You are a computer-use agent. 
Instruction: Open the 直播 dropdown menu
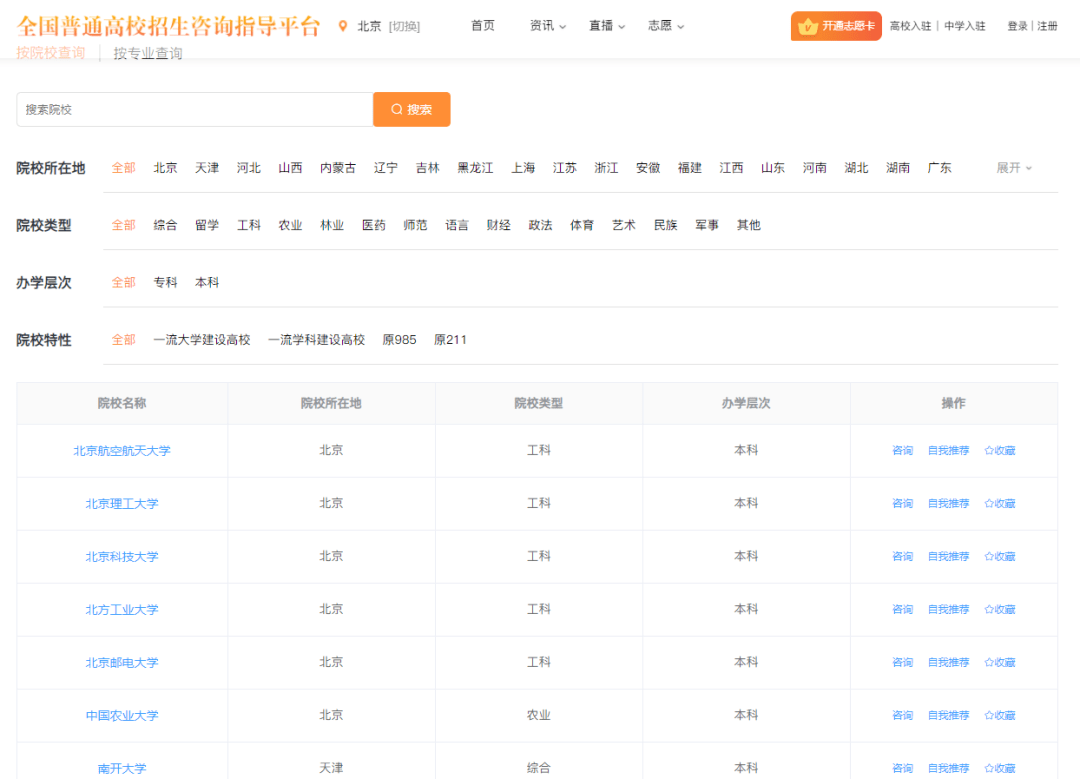(x=601, y=26)
